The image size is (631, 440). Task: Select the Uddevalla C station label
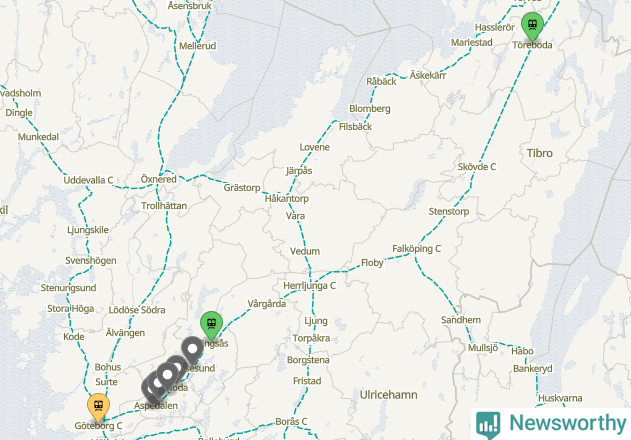coord(88,180)
